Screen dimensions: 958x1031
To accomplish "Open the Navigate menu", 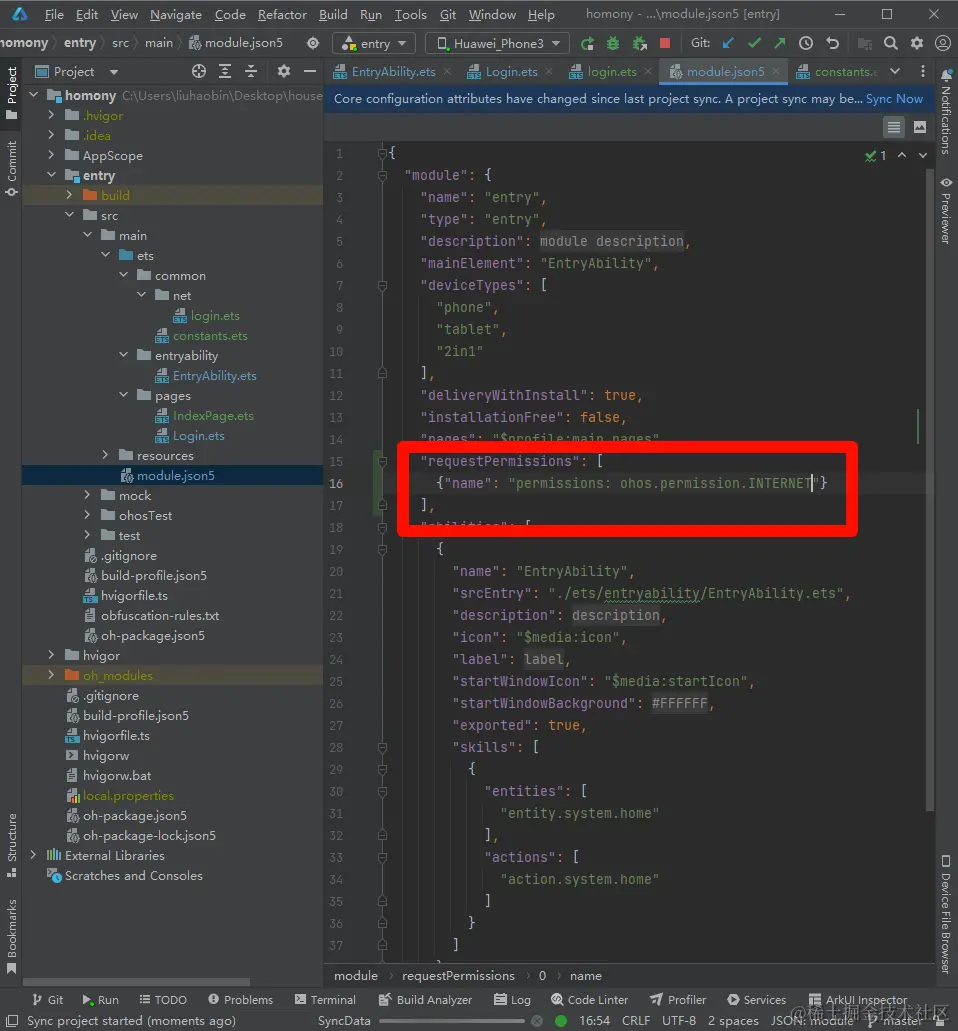I will 176,14.
